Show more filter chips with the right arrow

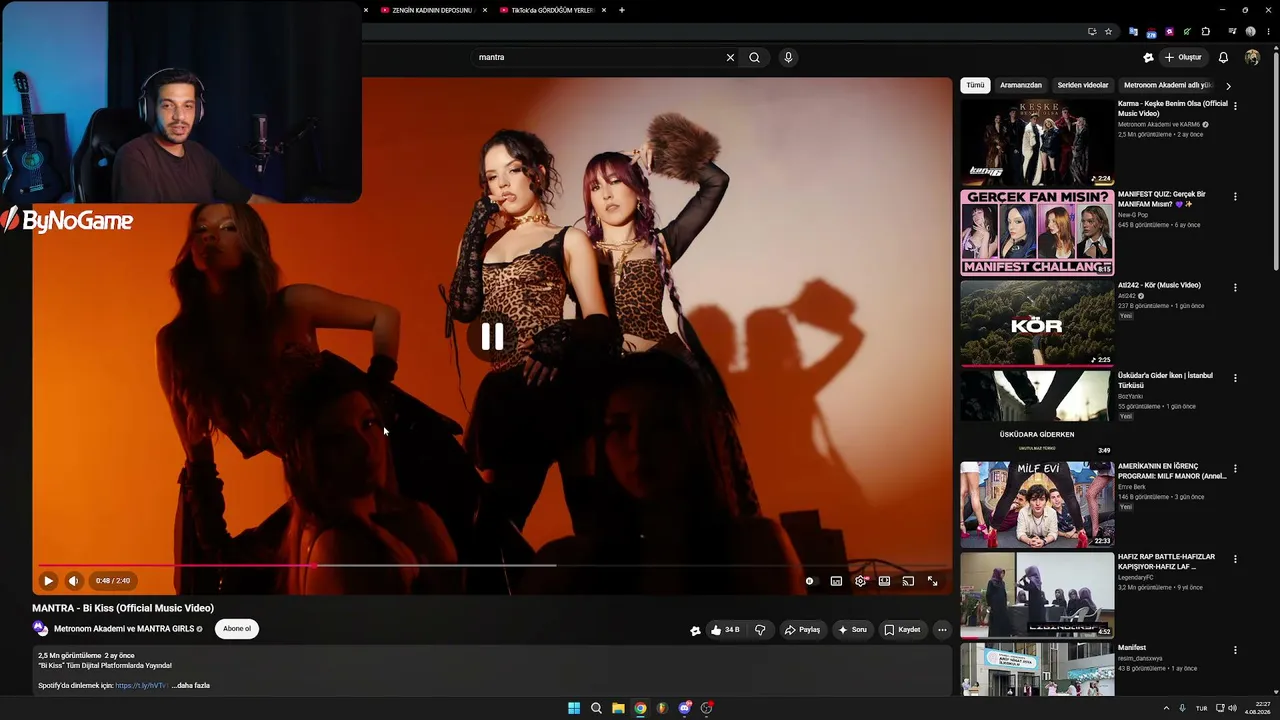click(x=1228, y=86)
